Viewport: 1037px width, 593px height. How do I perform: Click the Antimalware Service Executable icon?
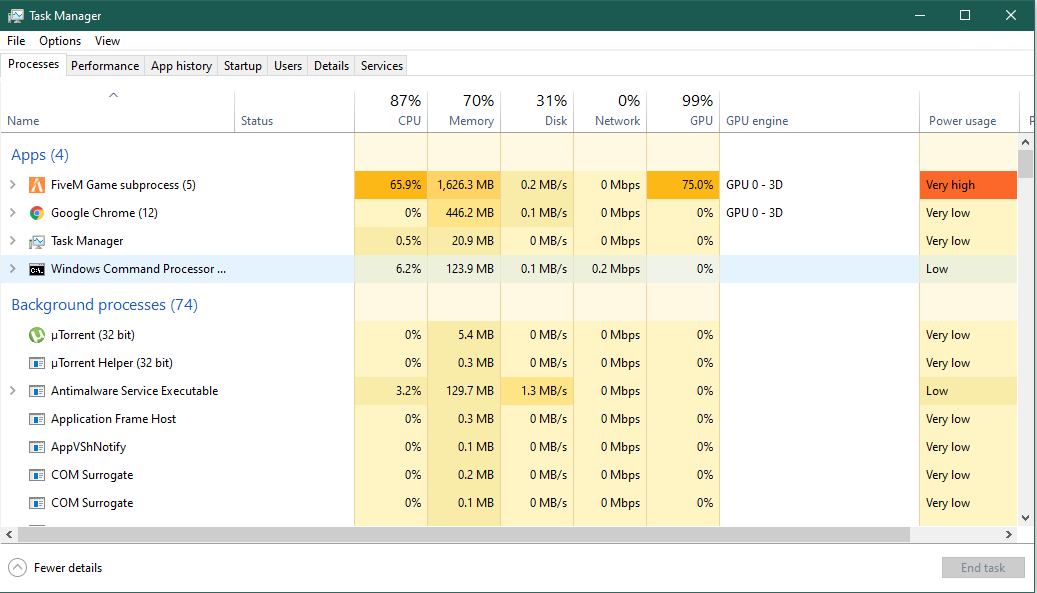click(x=37, y=391)
